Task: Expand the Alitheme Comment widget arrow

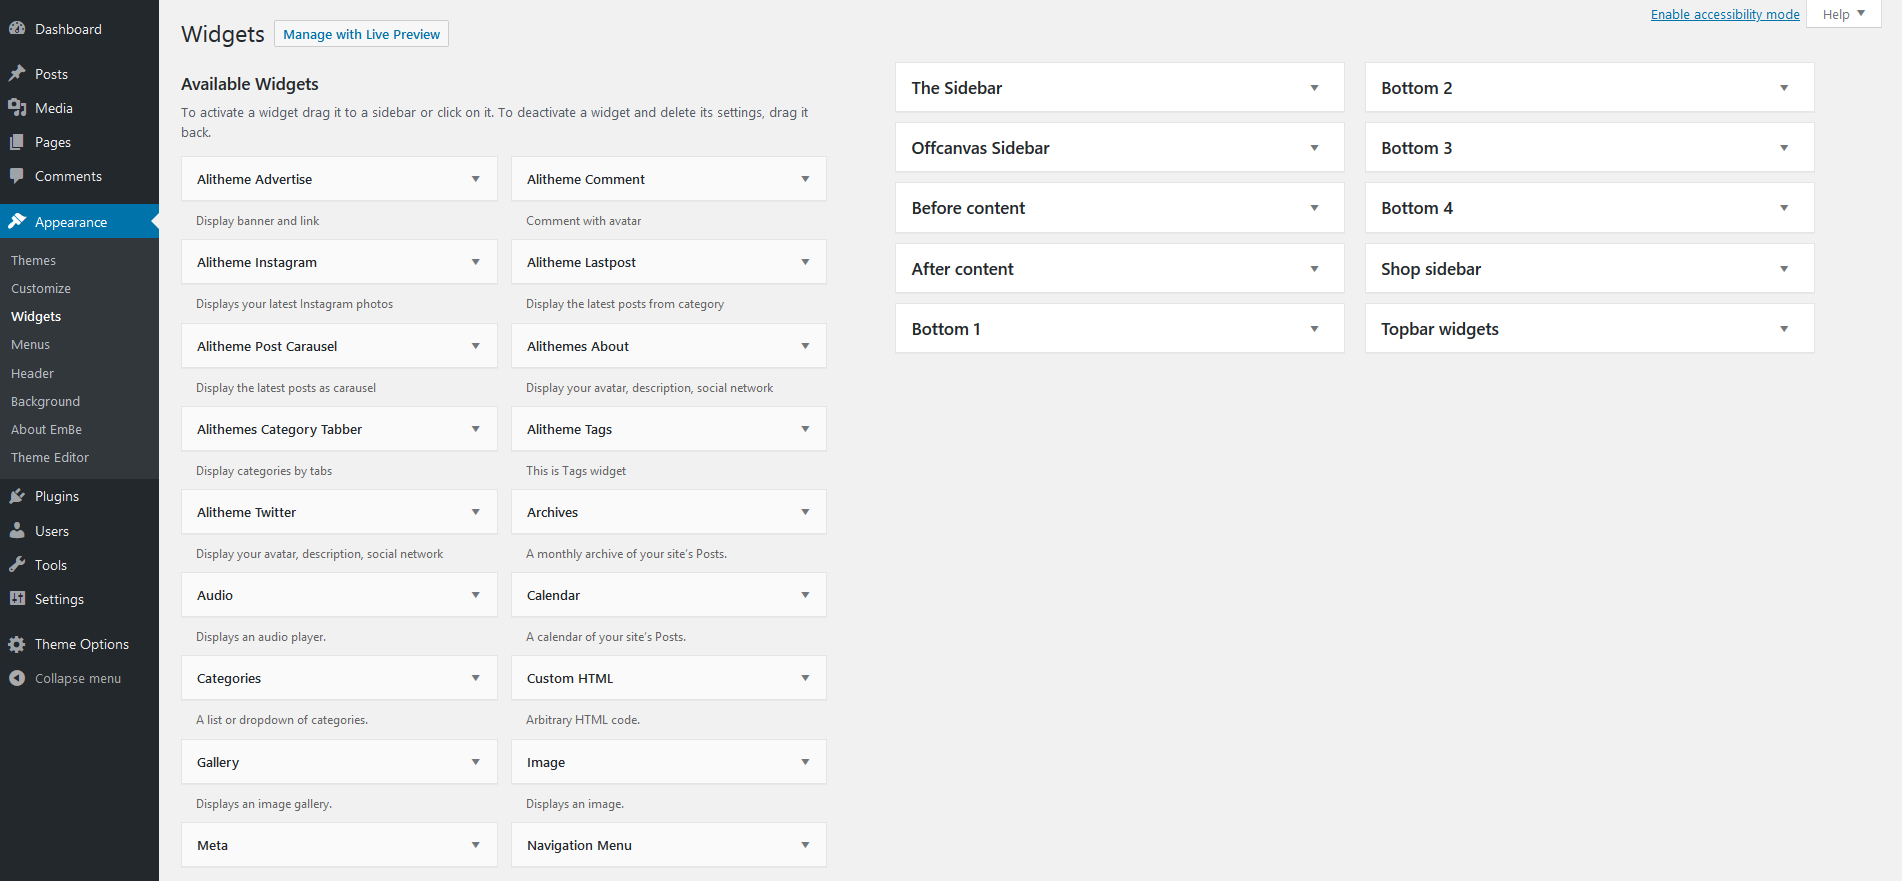Action: coord(806,179)
